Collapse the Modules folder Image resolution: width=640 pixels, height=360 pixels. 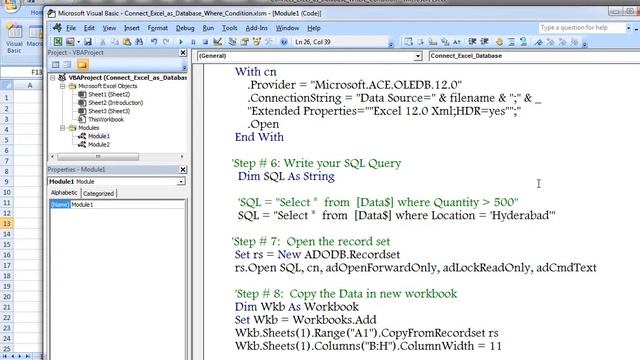62,128
